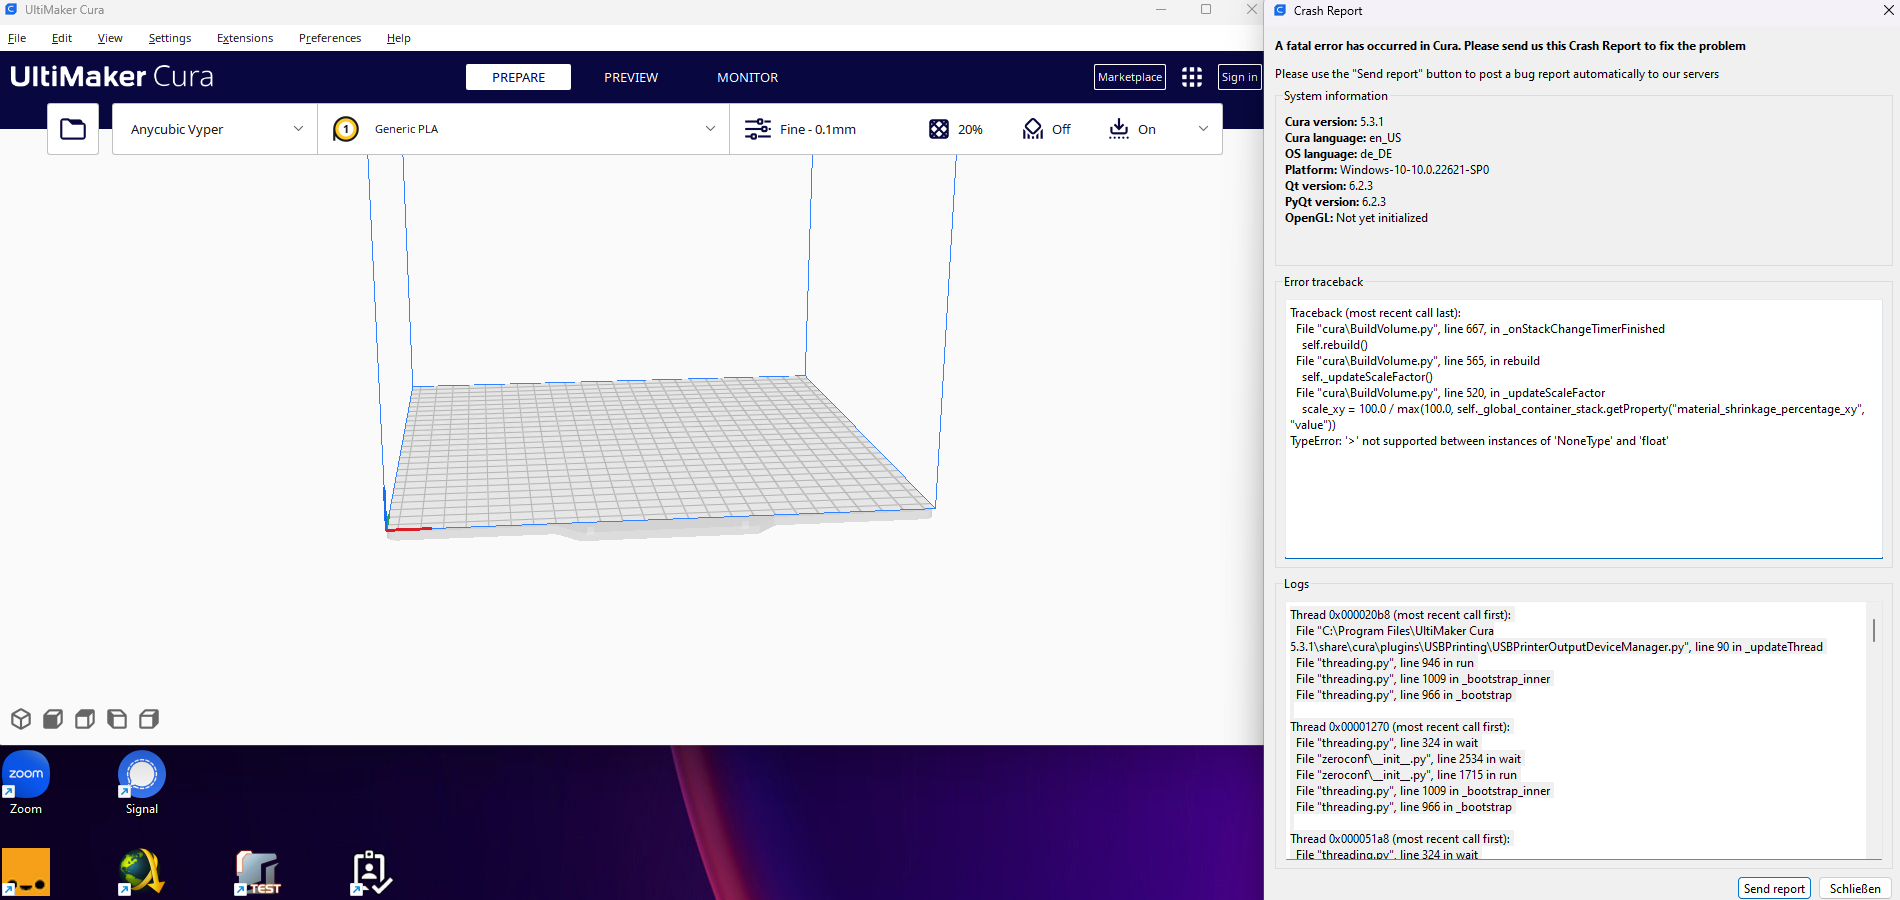Screen dimensions: 1900x900
Task: Open the Extensions menu
Action: coord(244,37)
